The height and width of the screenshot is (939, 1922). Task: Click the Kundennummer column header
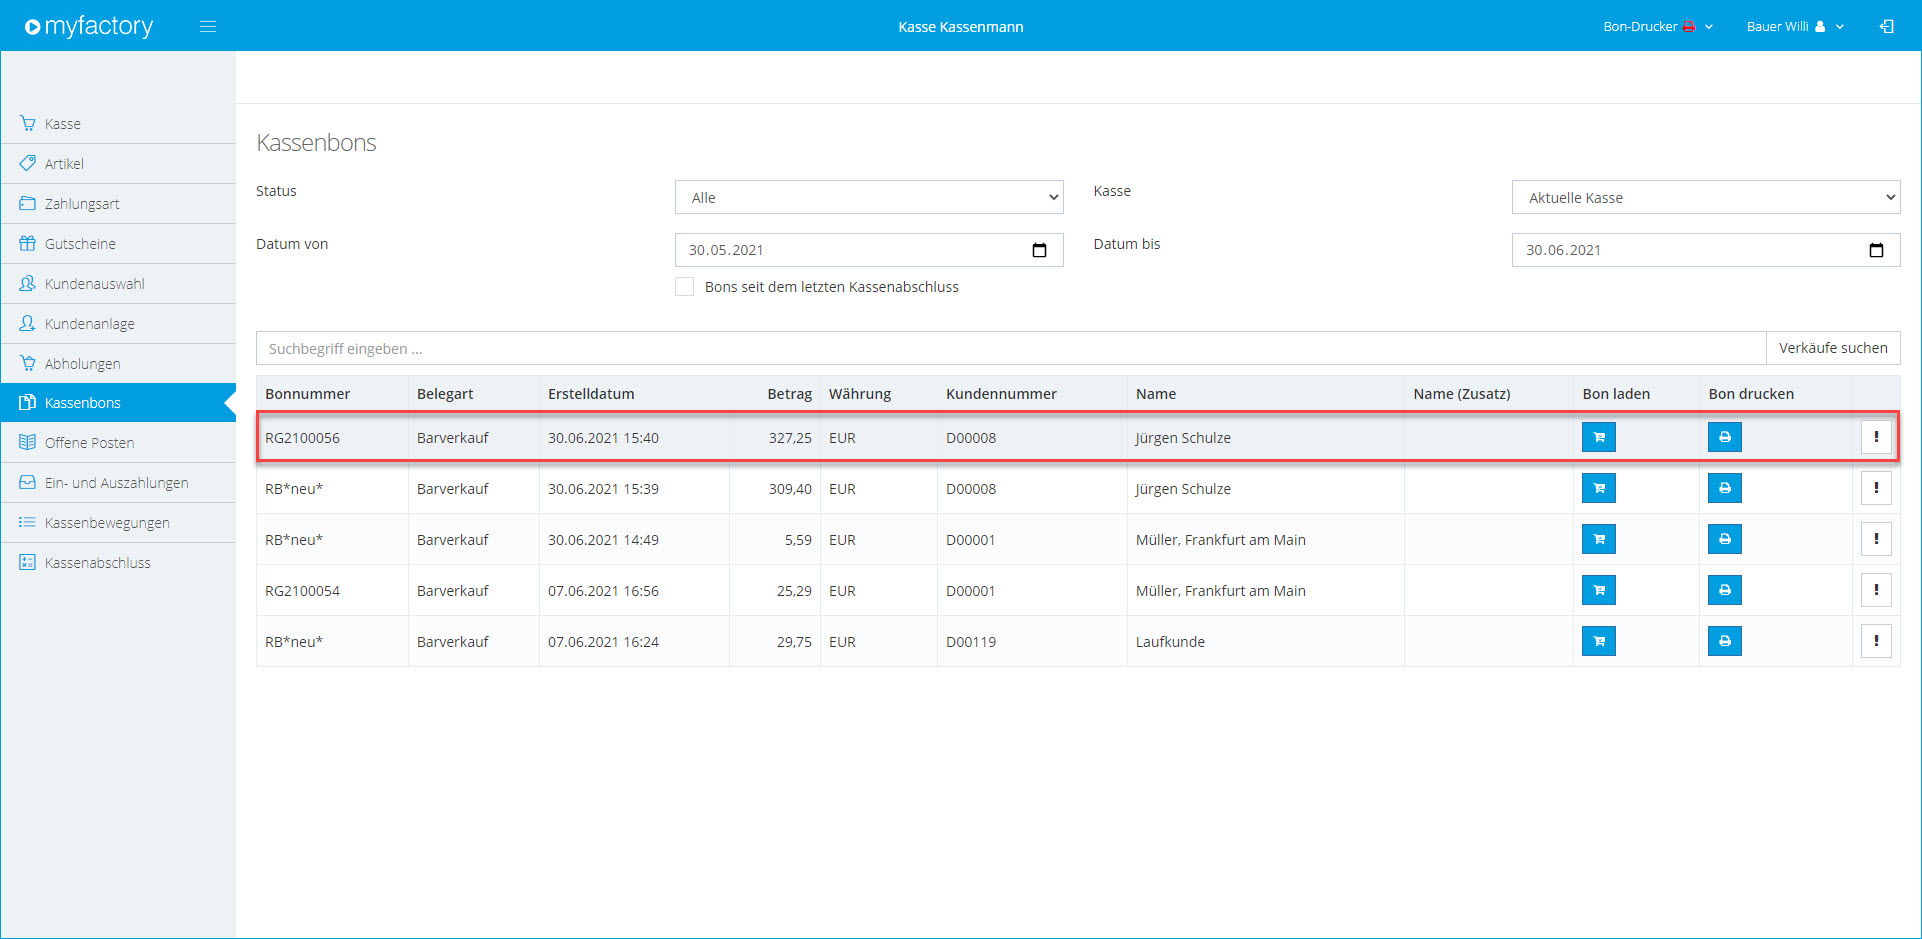[1001, 394]
